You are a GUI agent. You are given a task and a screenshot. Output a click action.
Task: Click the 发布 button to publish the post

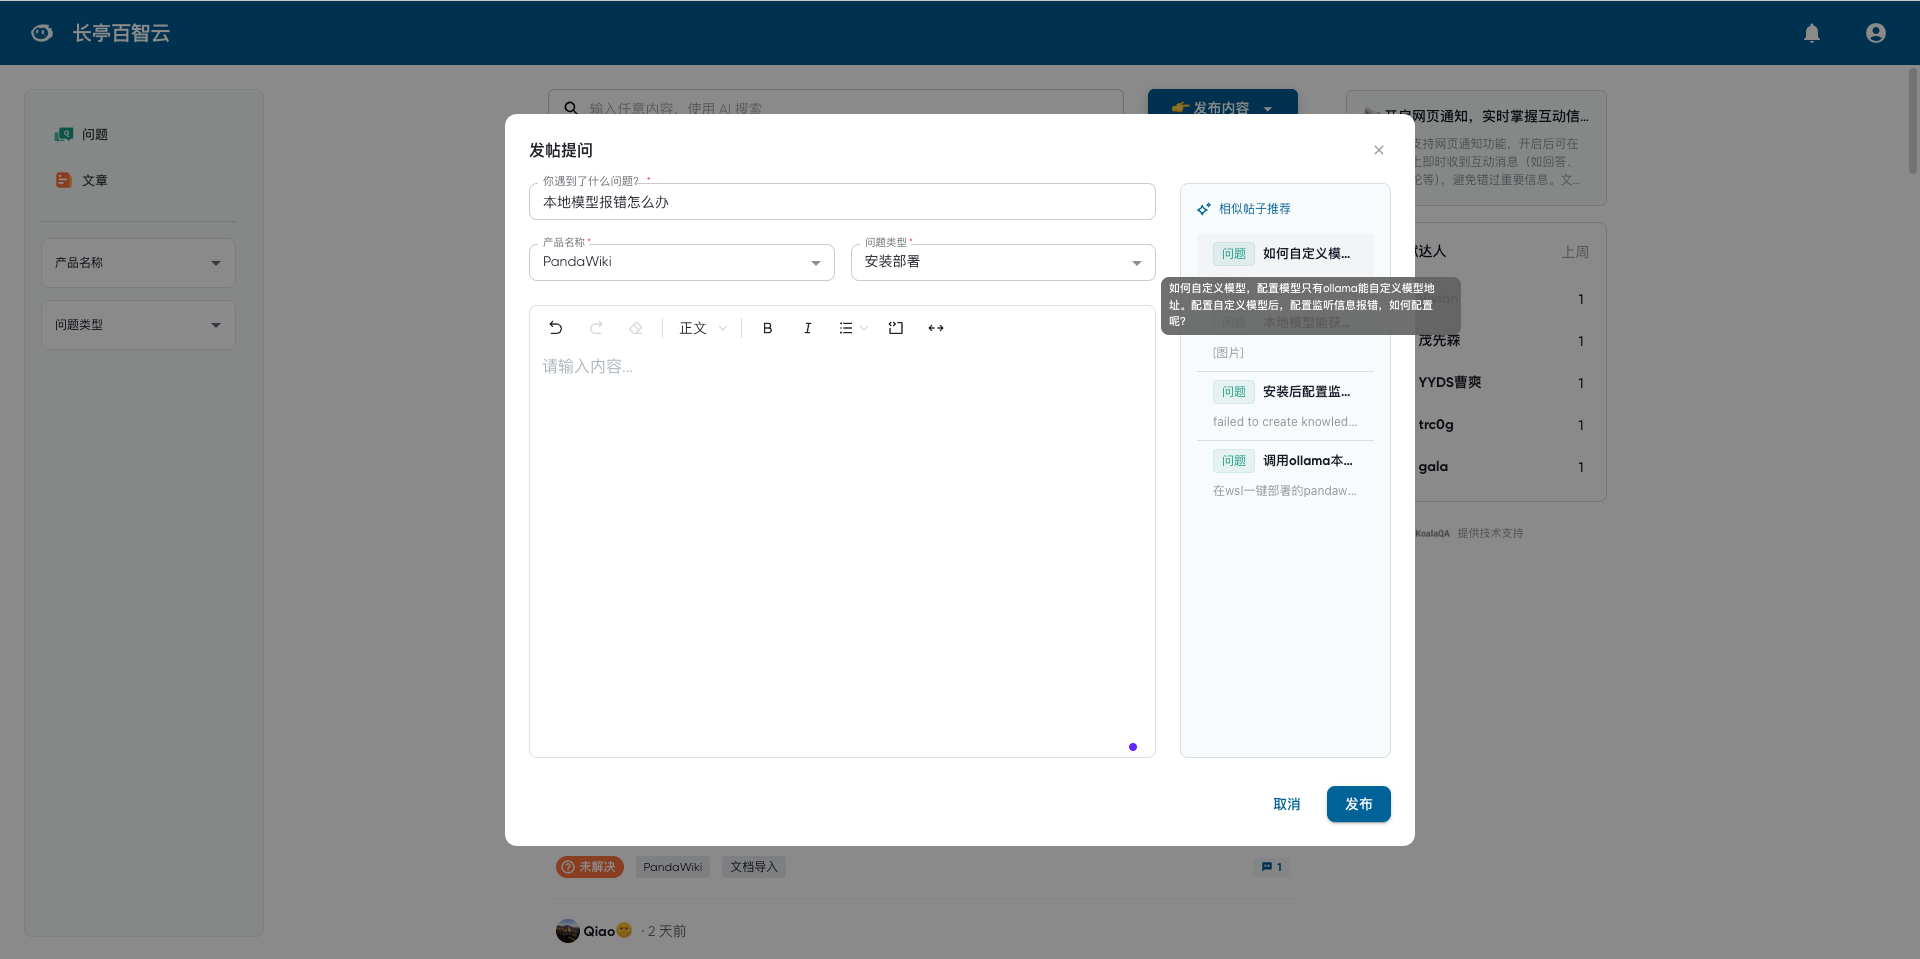coord(1358,804)
